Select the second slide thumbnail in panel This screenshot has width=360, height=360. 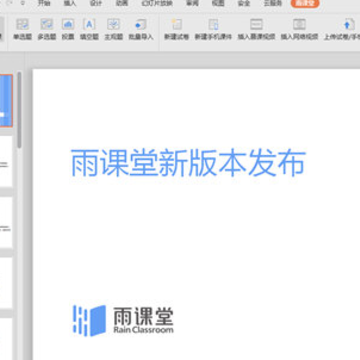pos(6,161)
